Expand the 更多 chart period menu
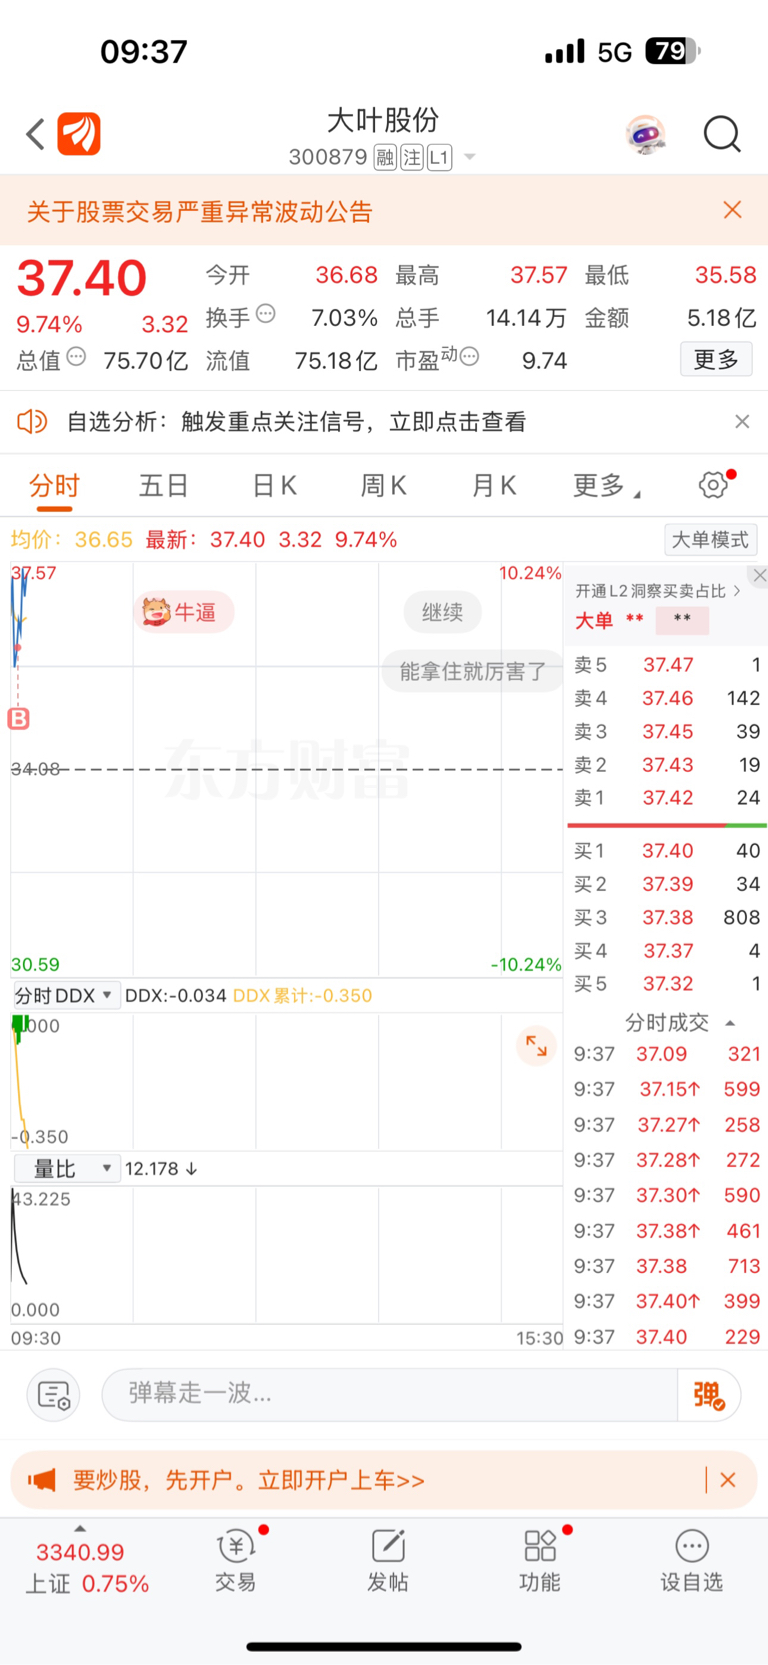 [606, 486]
